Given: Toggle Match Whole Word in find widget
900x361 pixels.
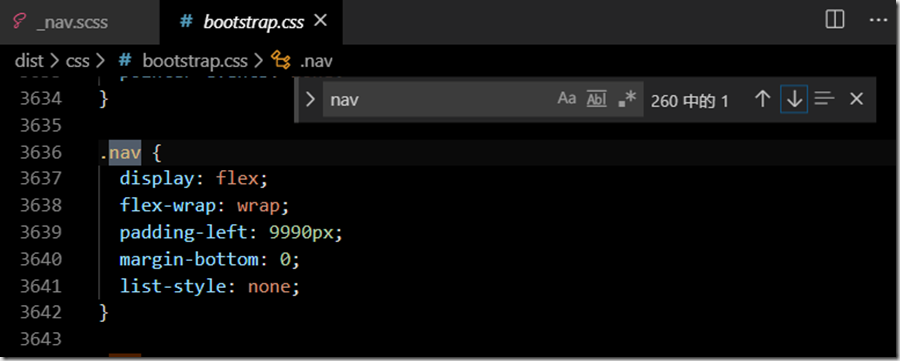Looking at the screenshot, I should click(597, 99).
